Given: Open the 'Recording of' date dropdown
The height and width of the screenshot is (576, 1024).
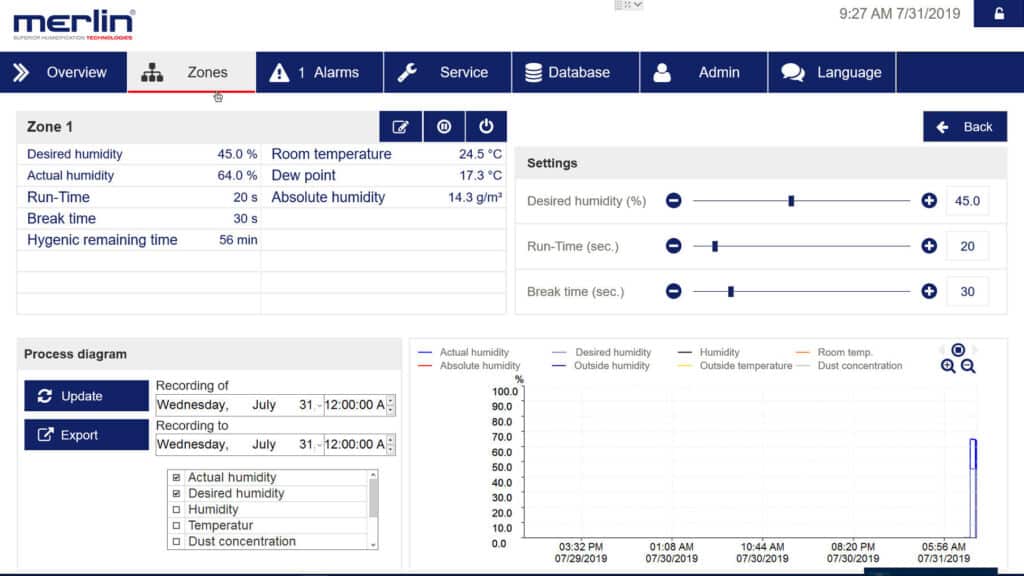Looking at the screenshot, I should click(x=320, y=405).
